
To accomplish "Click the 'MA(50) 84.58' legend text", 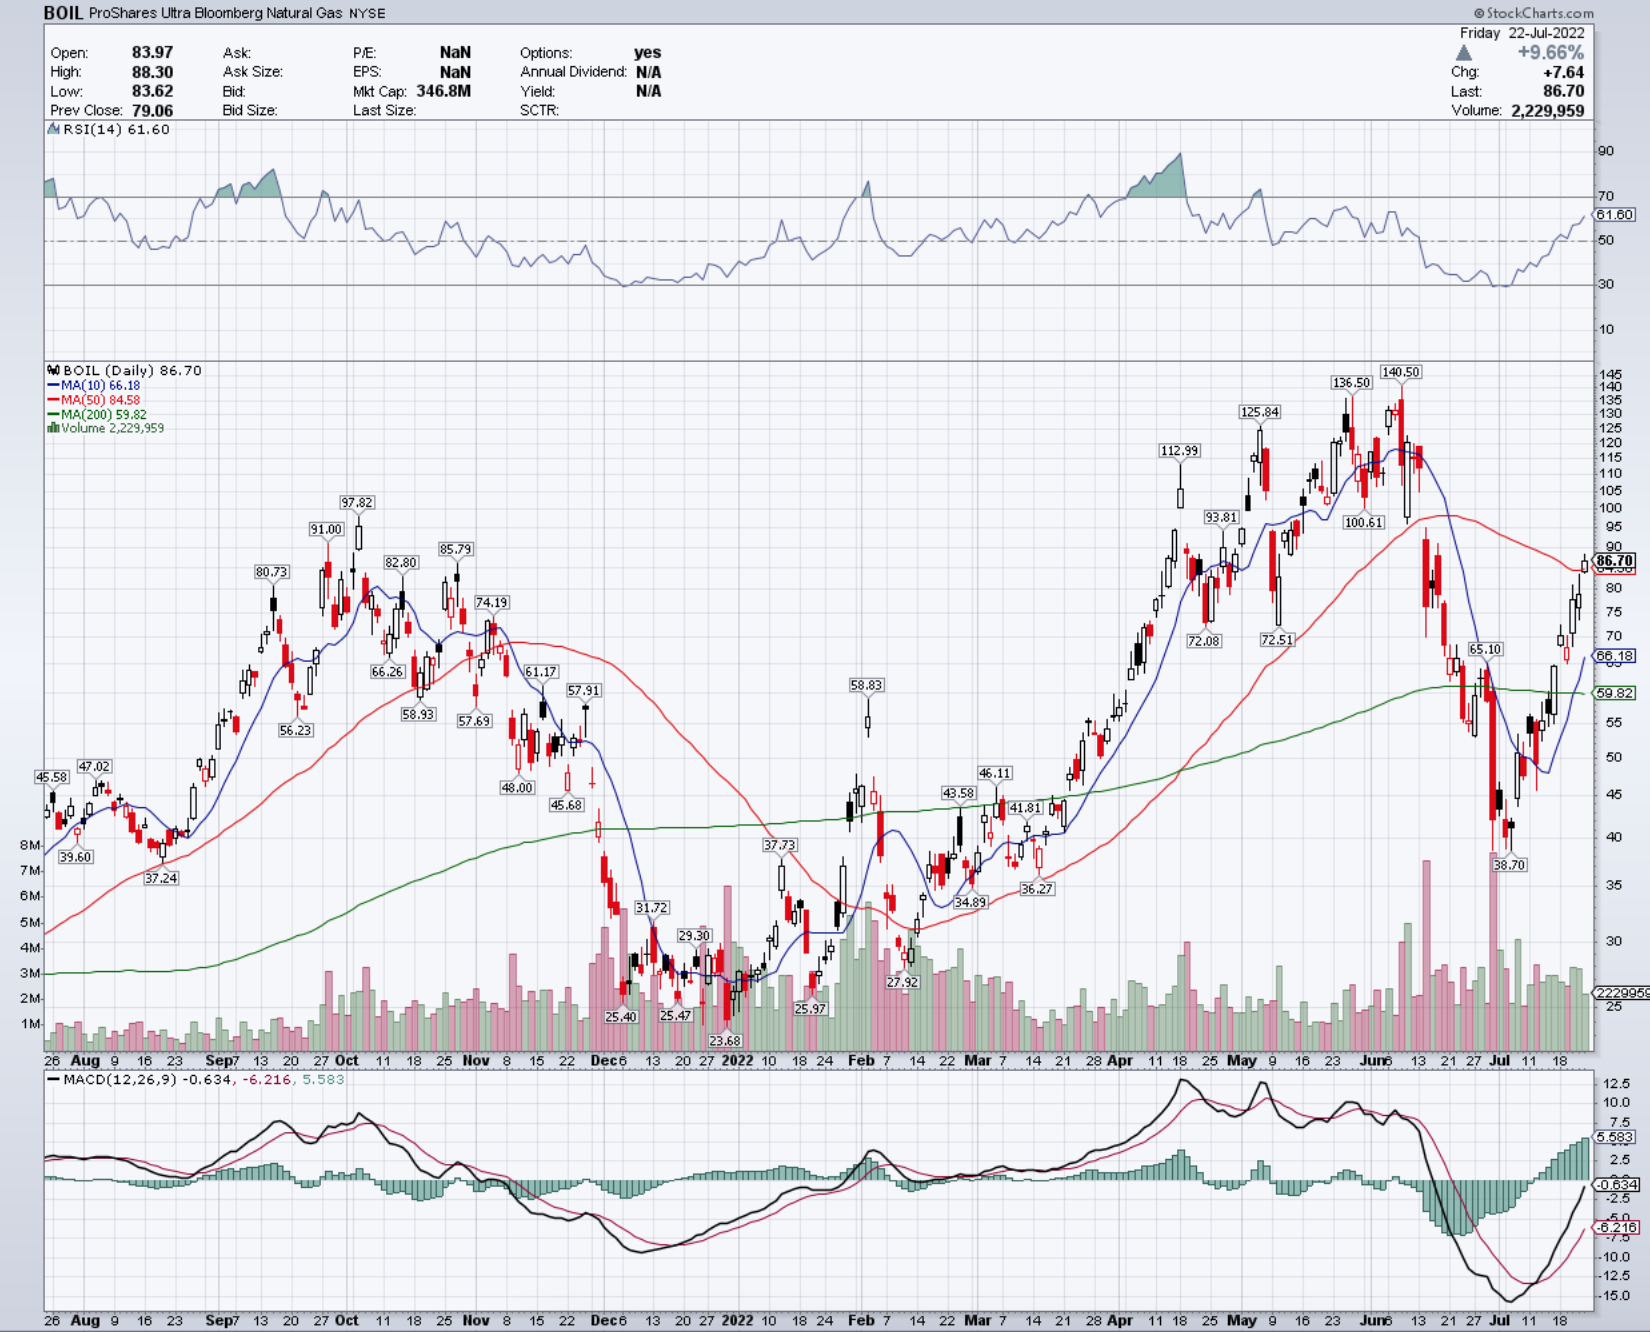I will 100,400.
